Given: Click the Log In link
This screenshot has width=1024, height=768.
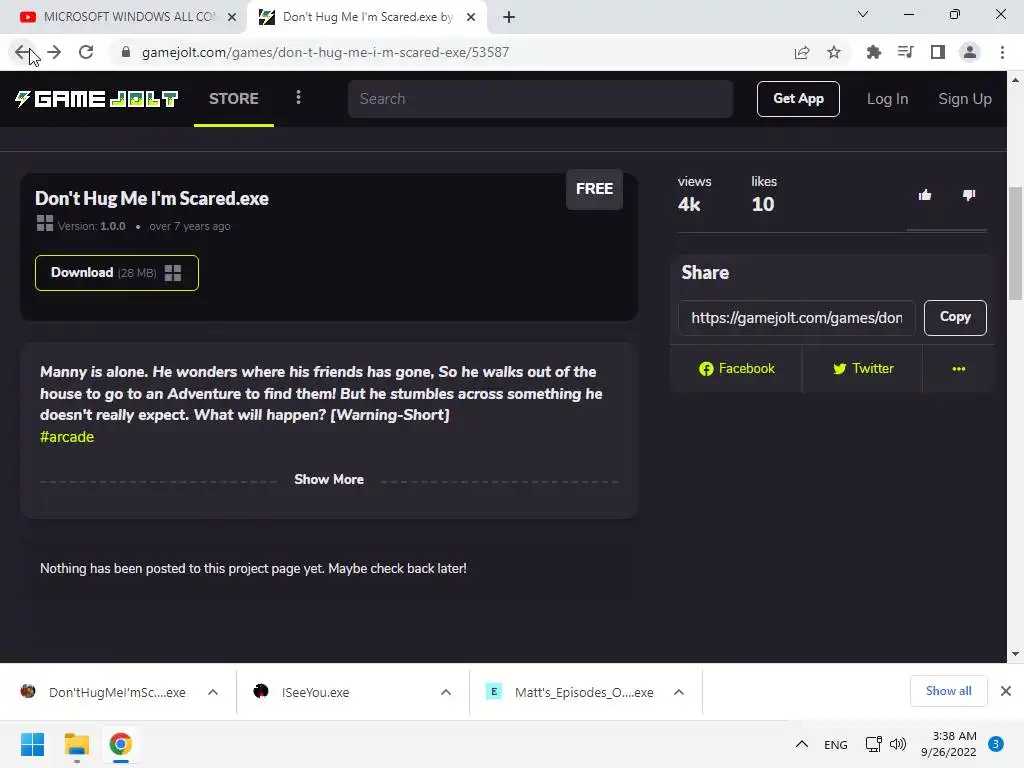Looking at the screenshot, I should [887, 99].
